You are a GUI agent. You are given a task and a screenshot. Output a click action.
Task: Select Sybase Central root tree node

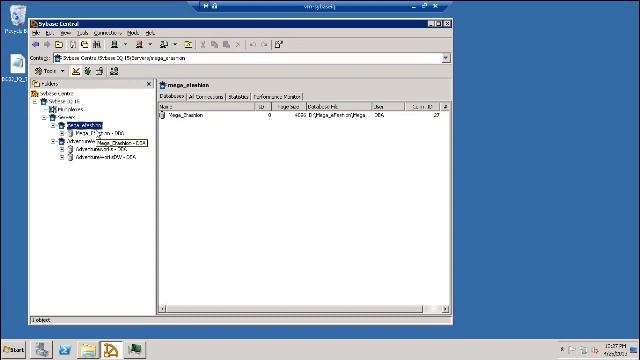57,93
